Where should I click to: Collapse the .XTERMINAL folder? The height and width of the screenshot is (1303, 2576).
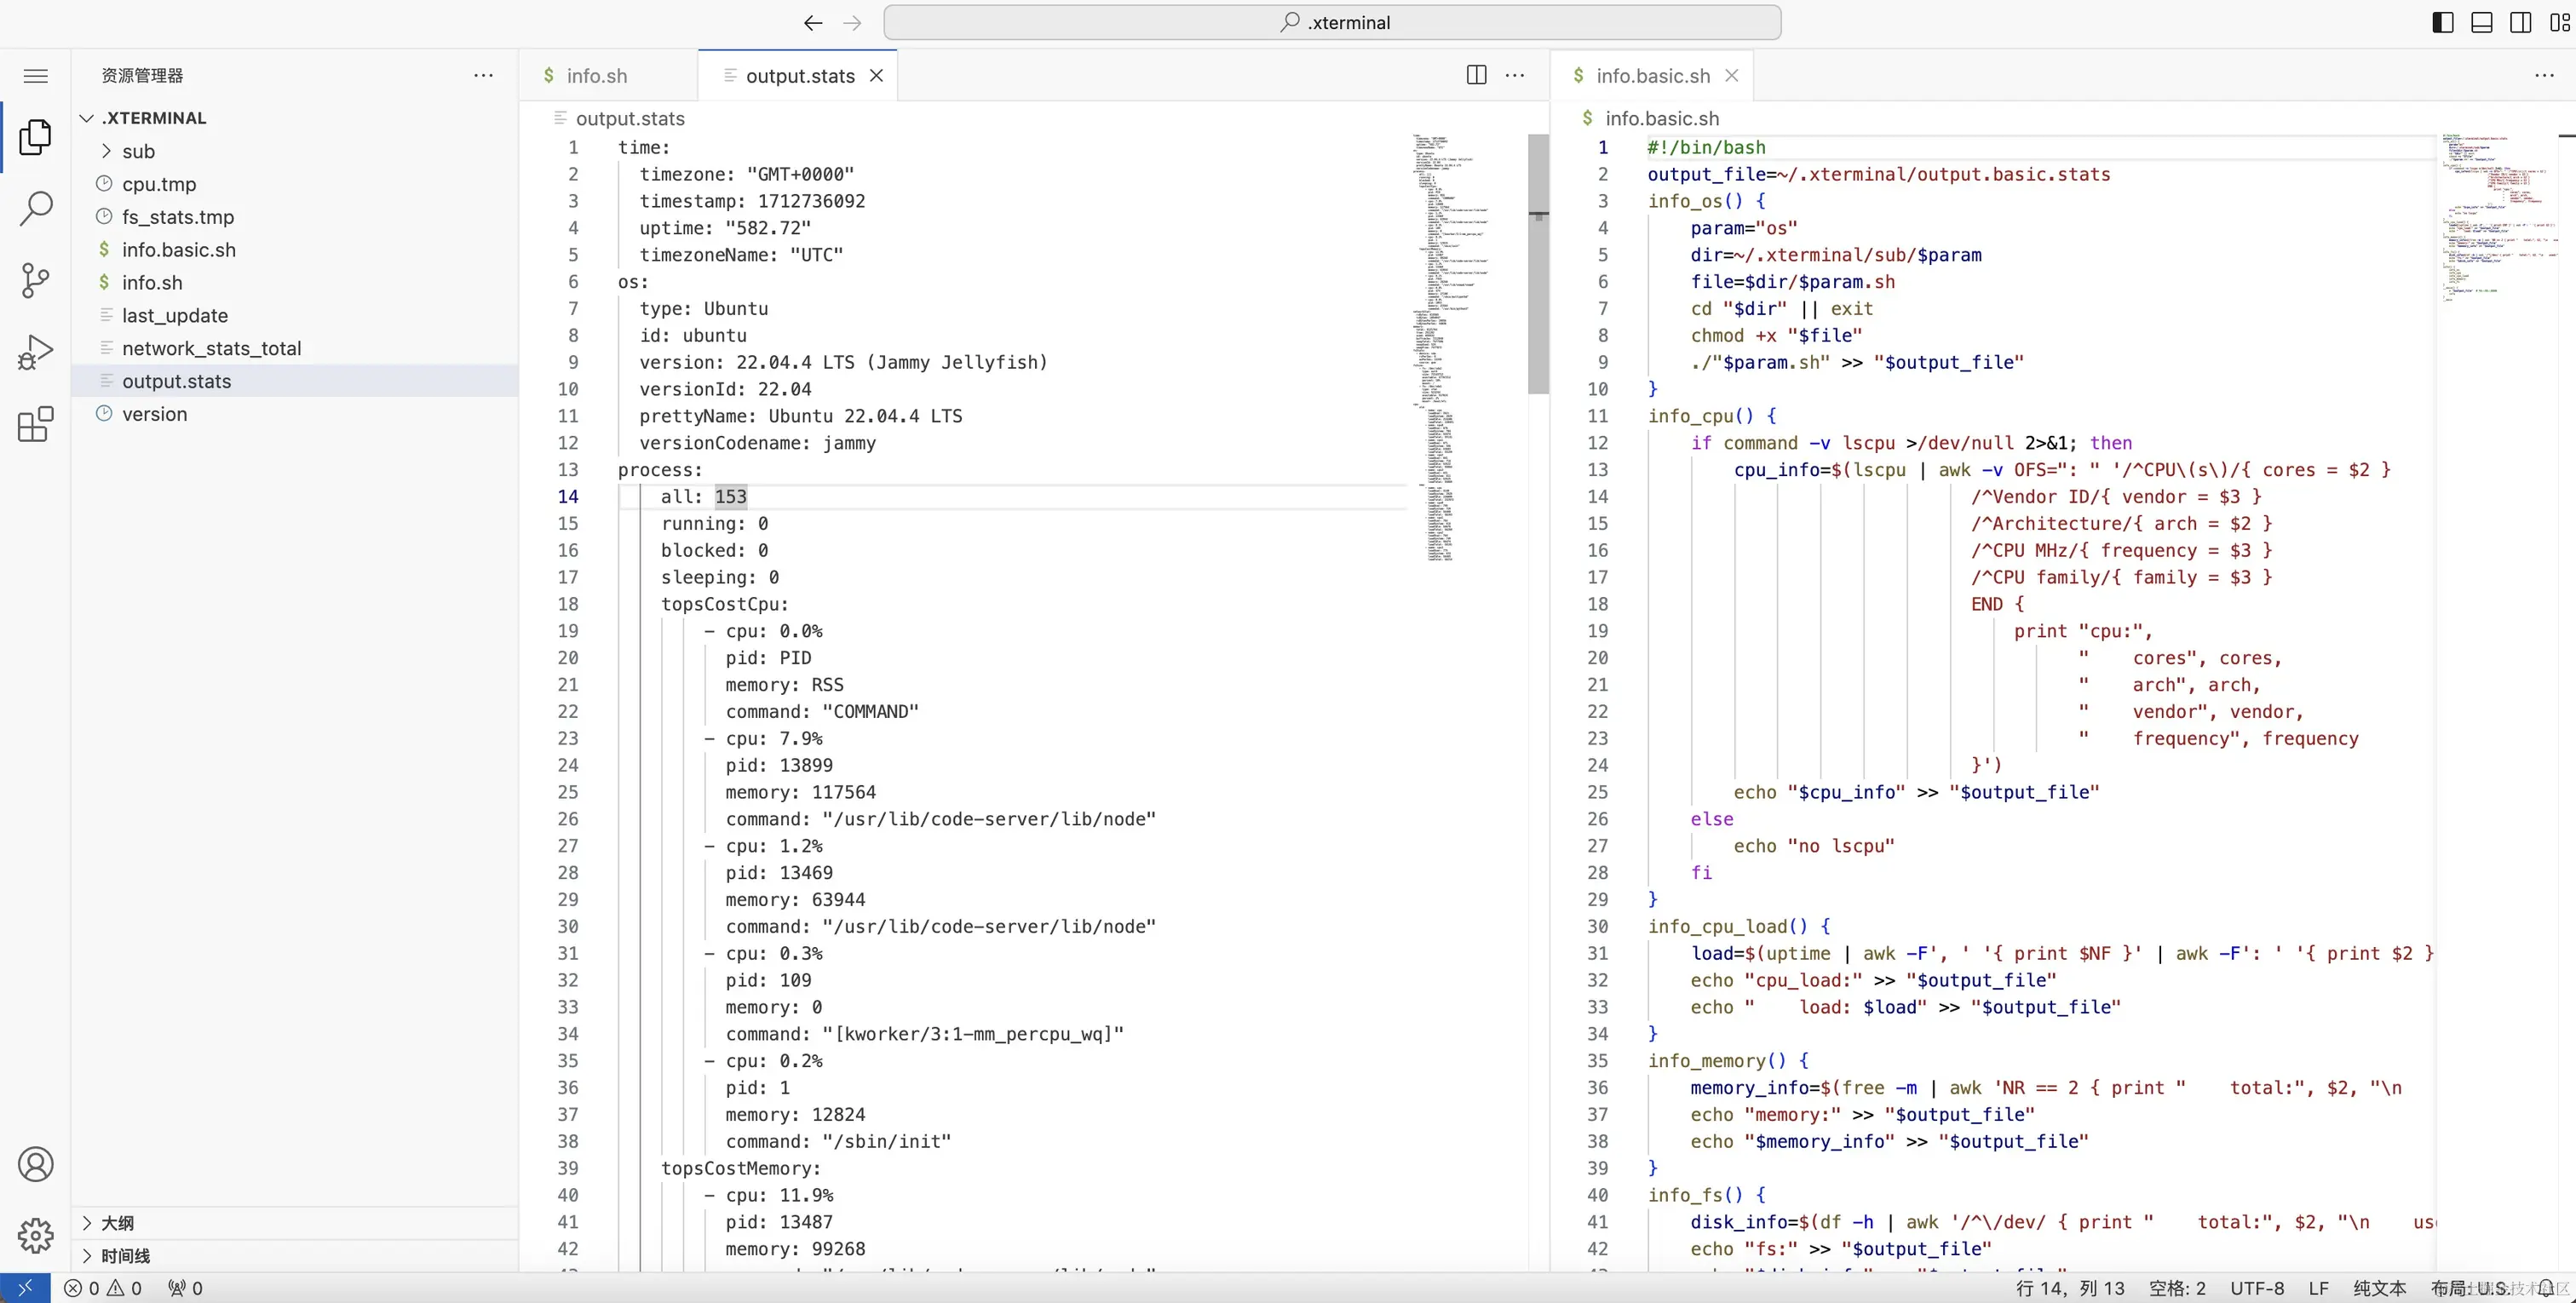88,117
